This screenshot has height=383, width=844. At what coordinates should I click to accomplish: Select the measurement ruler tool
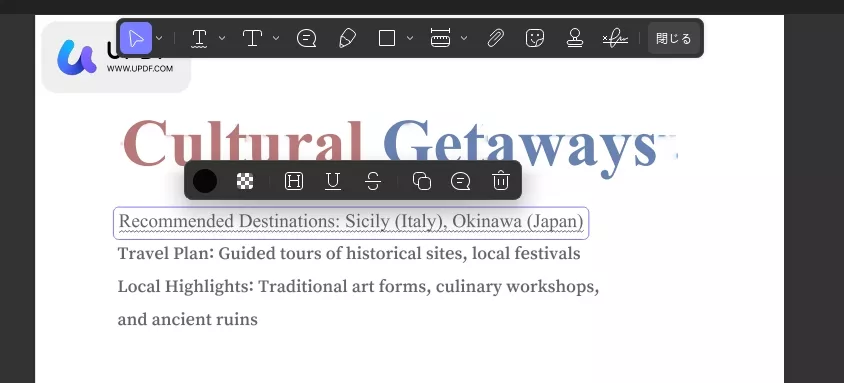(x=440, y=38)
